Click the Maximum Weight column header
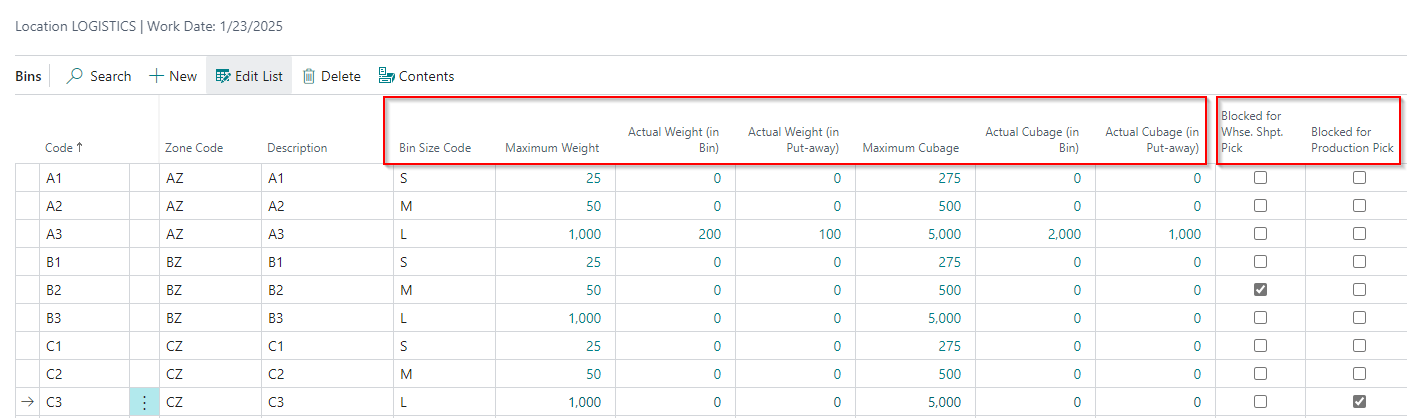The height and width of the screenshot is (418, 1407). (x=552, y=148)
